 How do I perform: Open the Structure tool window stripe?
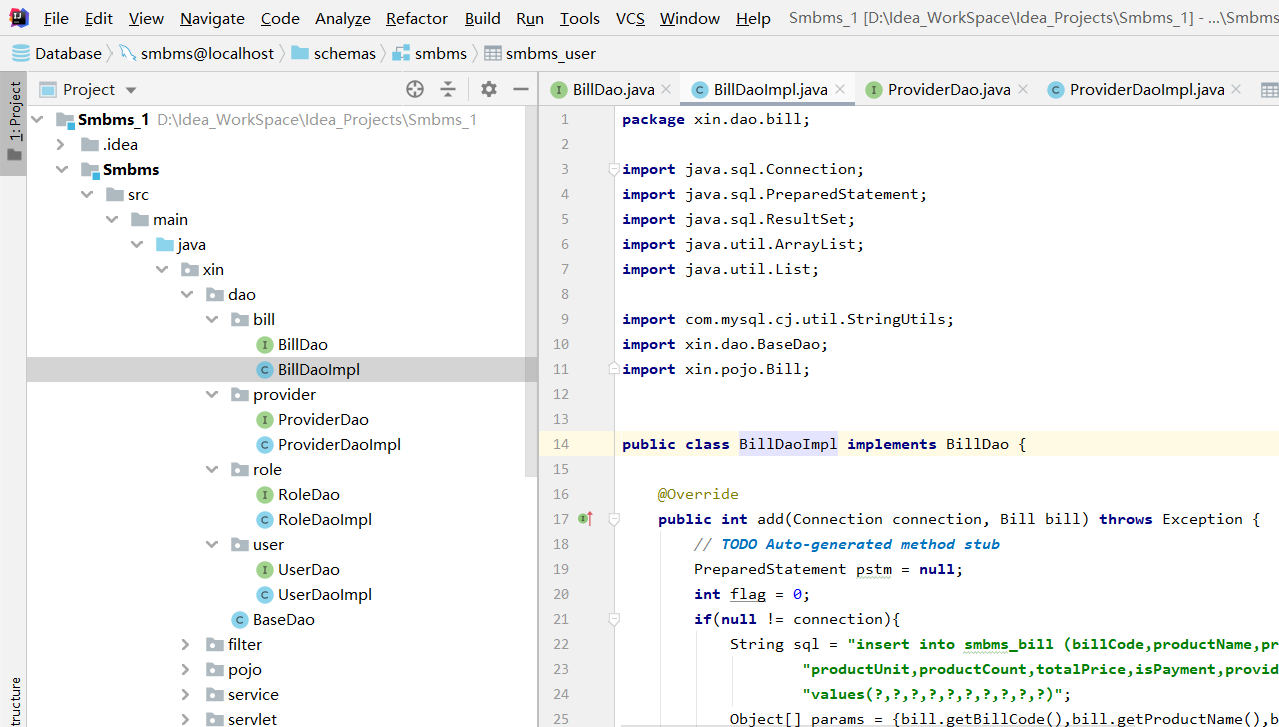[x=14, y=700]
